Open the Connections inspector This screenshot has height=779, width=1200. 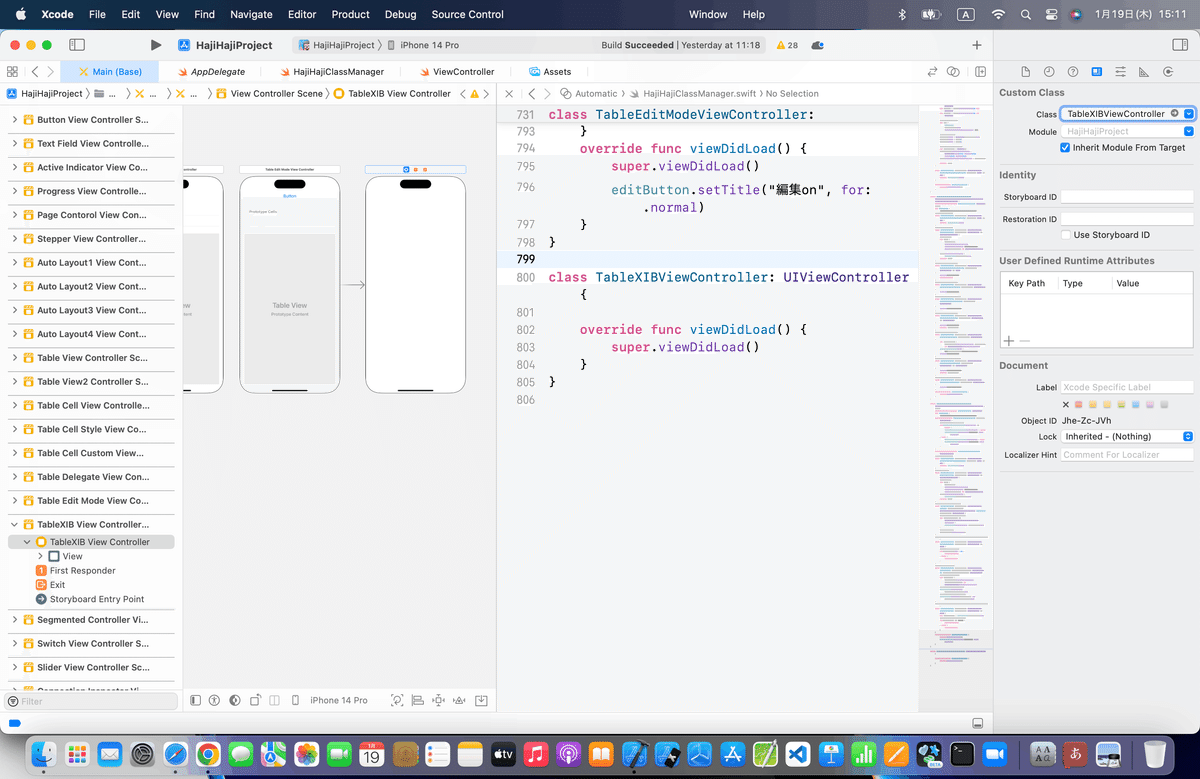(1168, 72)
